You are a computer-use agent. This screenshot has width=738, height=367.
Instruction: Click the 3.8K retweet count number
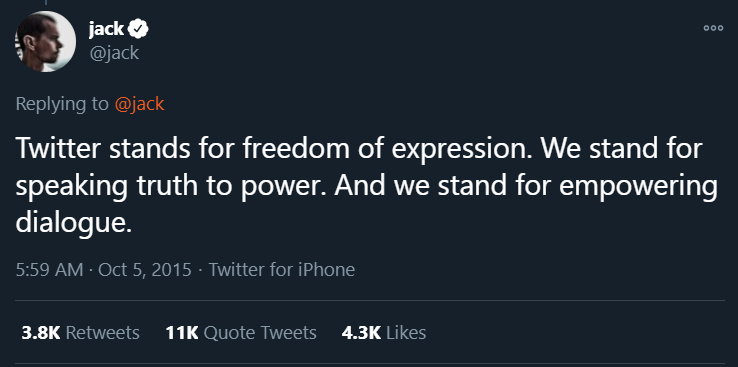click(41, 333)
